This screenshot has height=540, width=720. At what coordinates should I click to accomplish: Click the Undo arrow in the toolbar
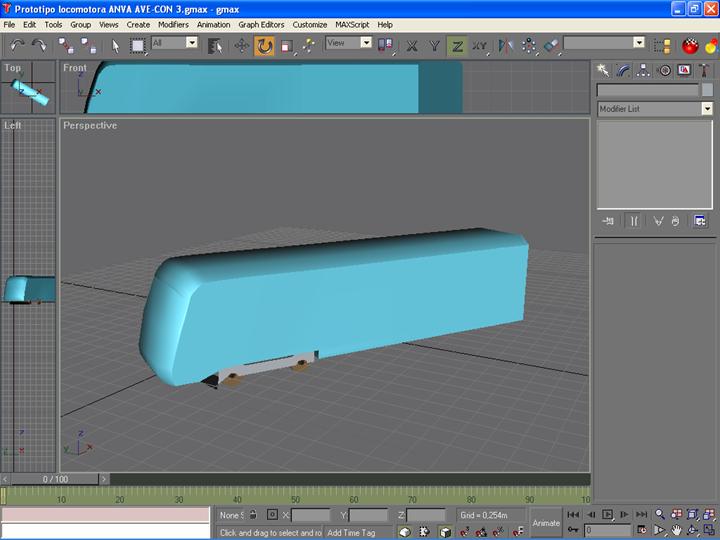click(x=17, y=45)
